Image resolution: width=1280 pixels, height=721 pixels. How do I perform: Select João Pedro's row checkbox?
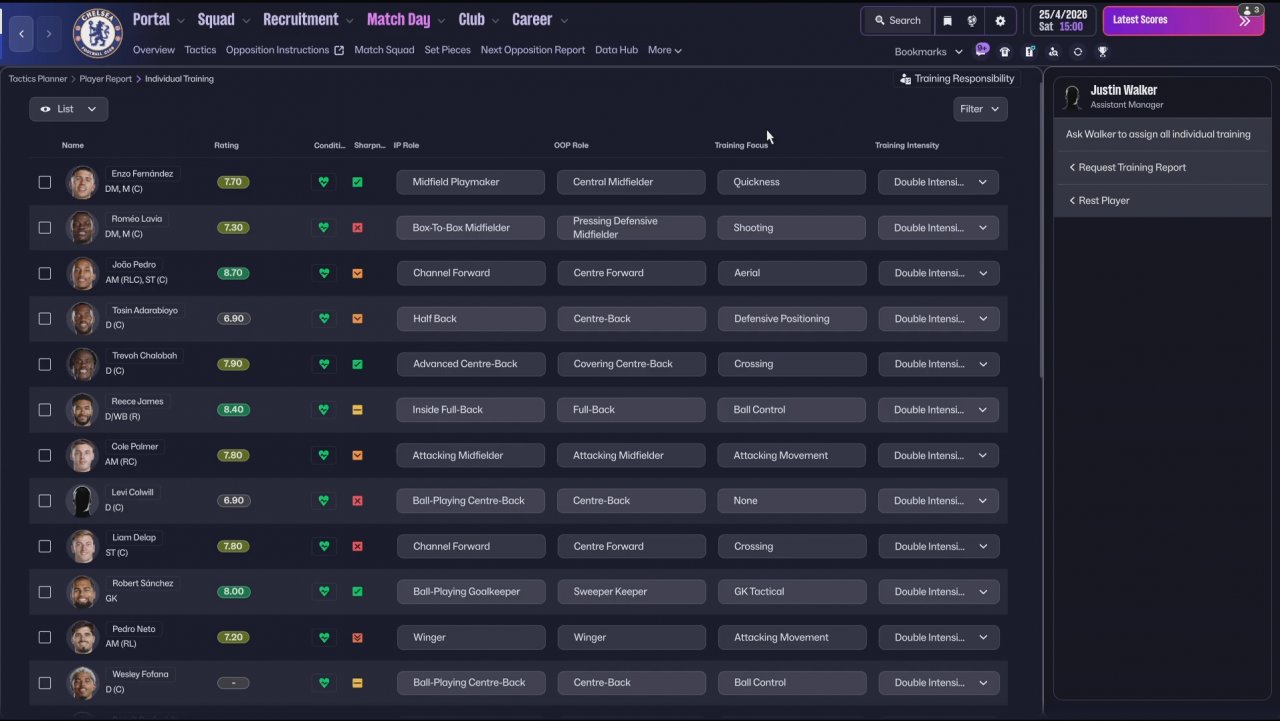tap(44, 273)
